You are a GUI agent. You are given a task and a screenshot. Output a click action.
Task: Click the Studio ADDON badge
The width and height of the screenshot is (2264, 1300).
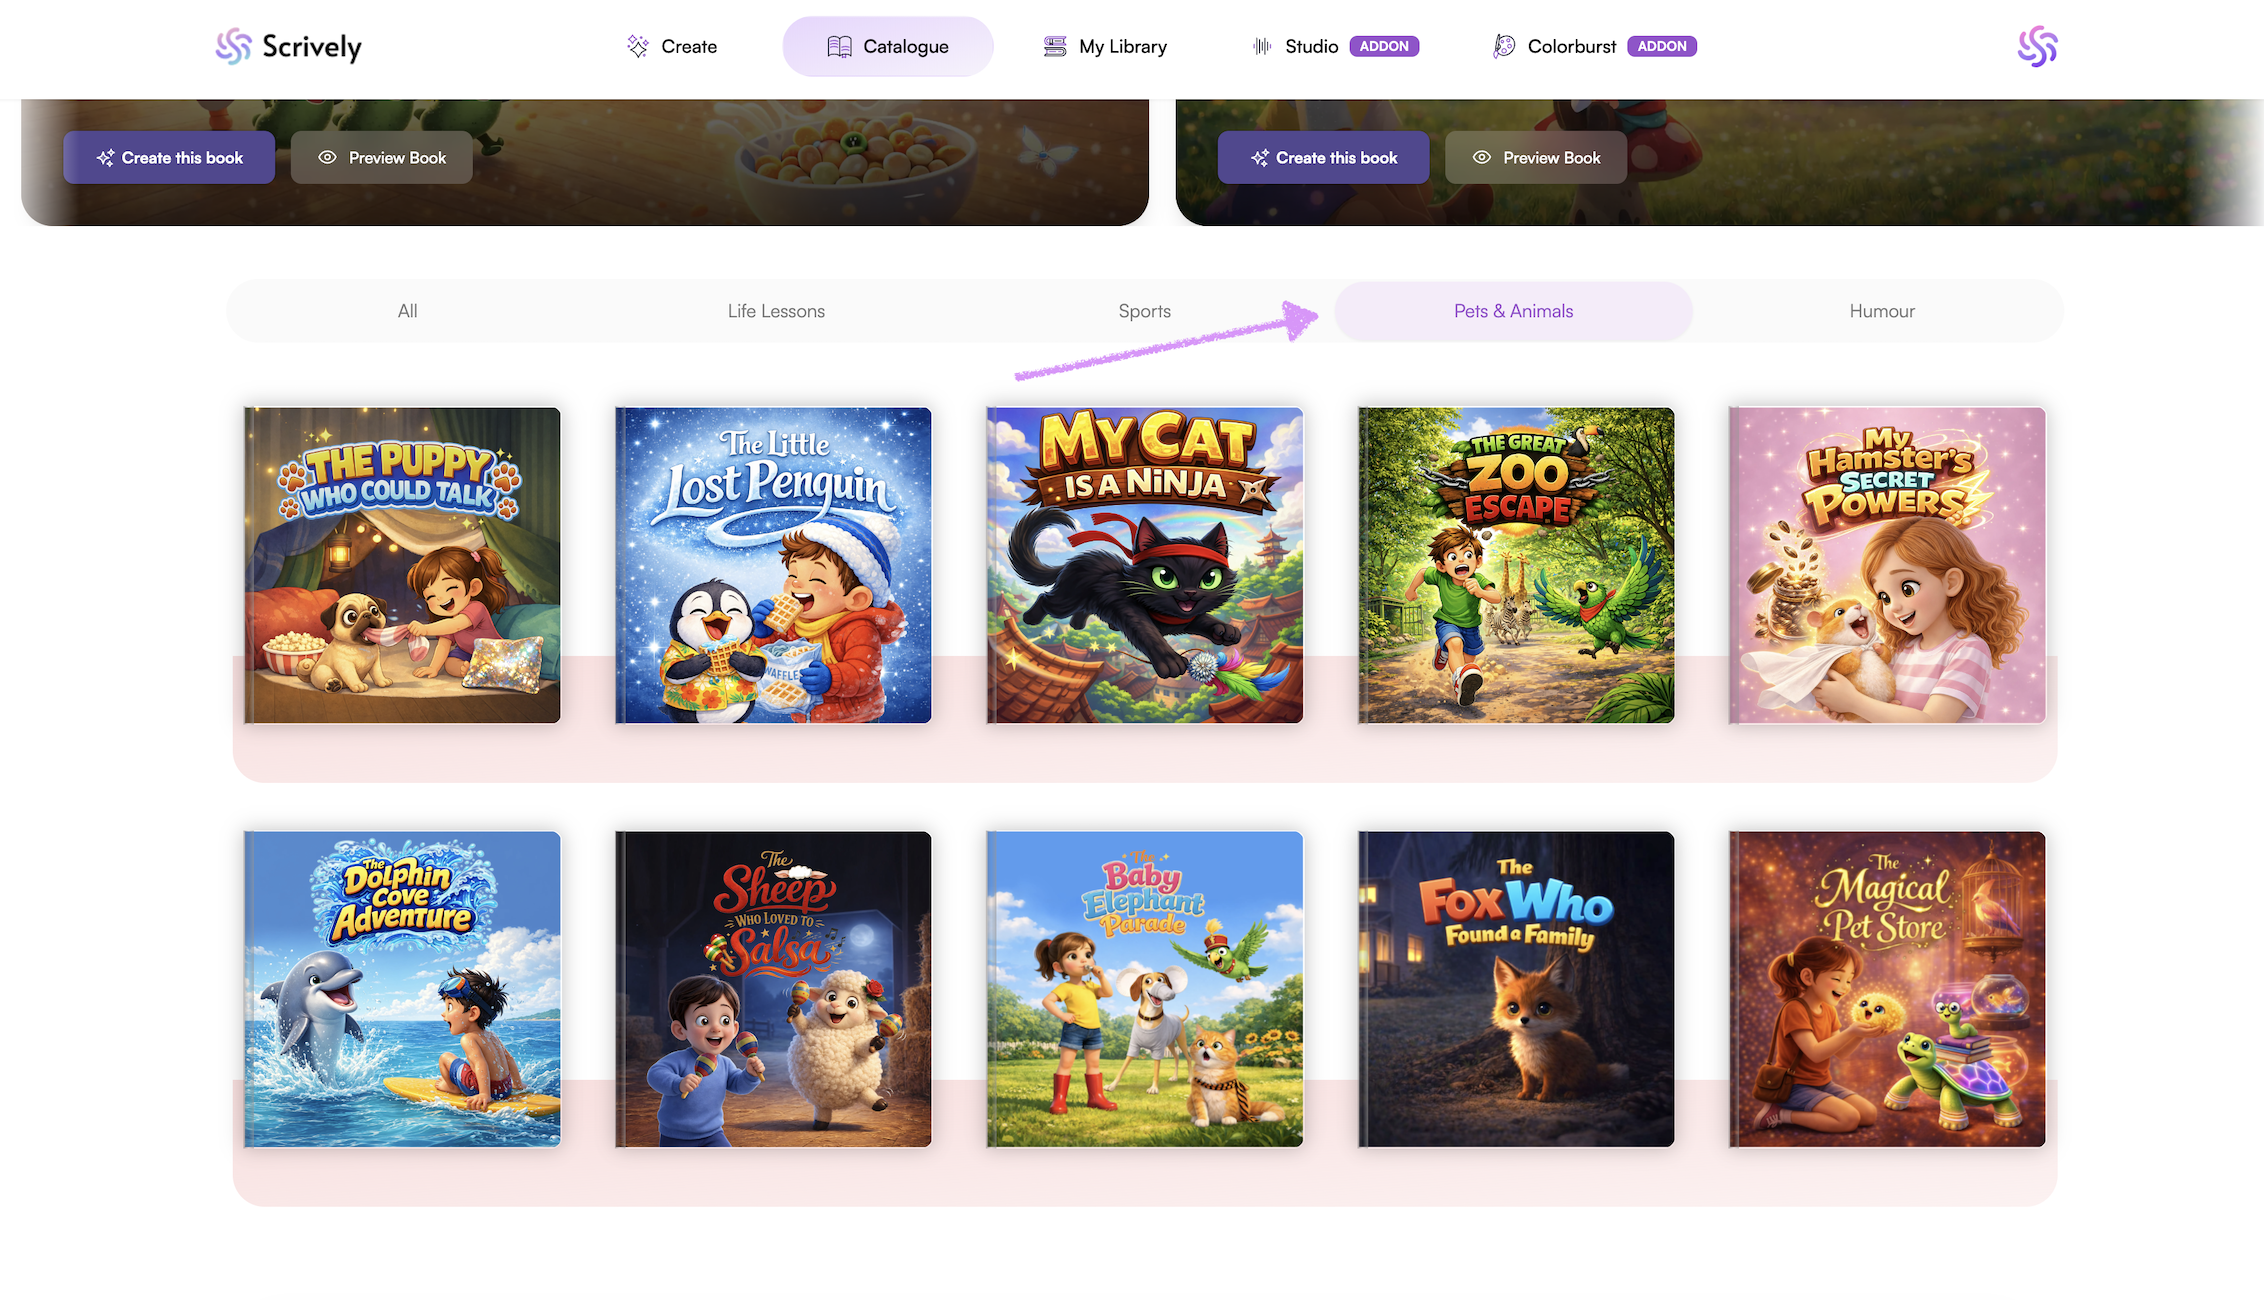click(1384, 46)
